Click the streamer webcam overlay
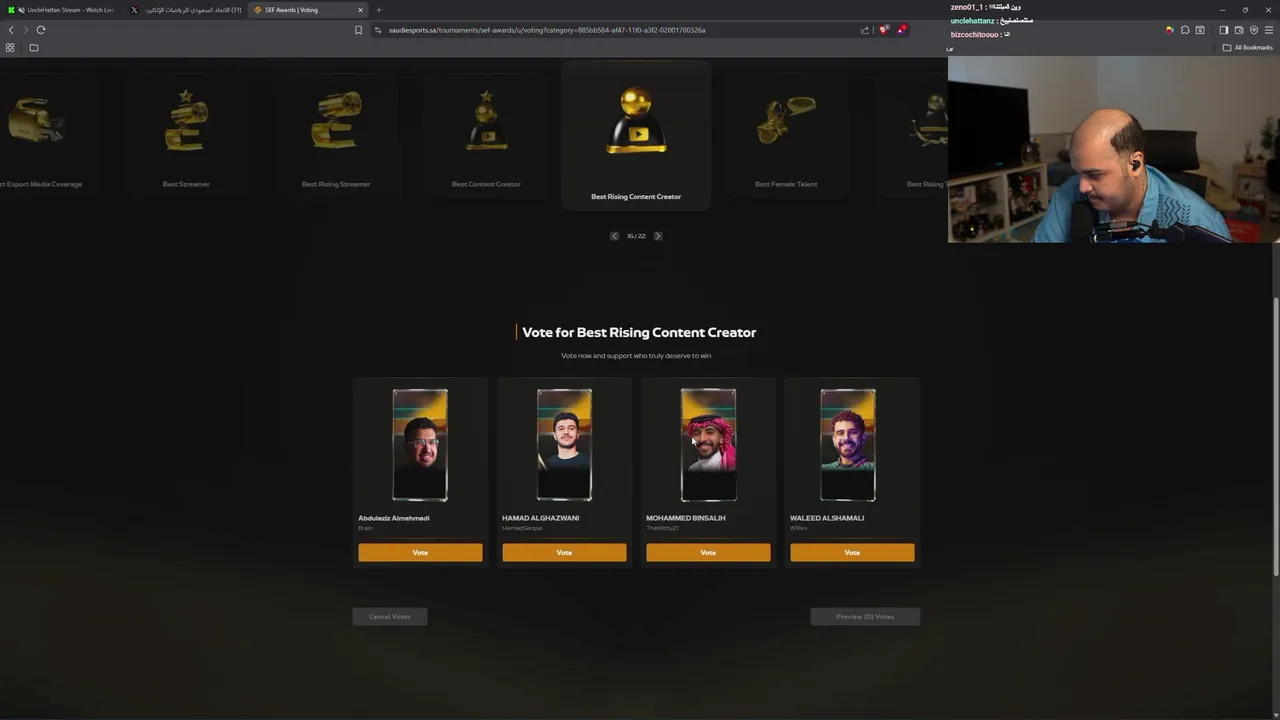This screenshot has width=1280, height=720. click(1114, 149)
